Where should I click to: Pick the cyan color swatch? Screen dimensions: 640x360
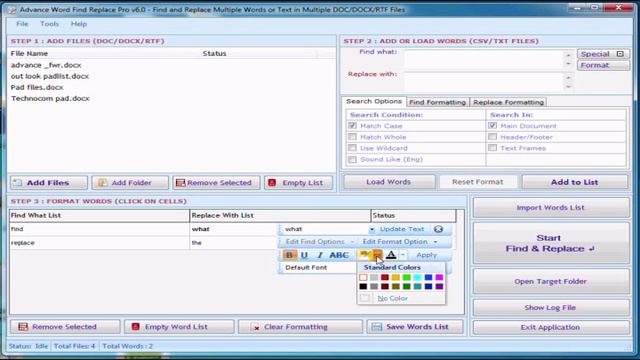tap(417, 278)
